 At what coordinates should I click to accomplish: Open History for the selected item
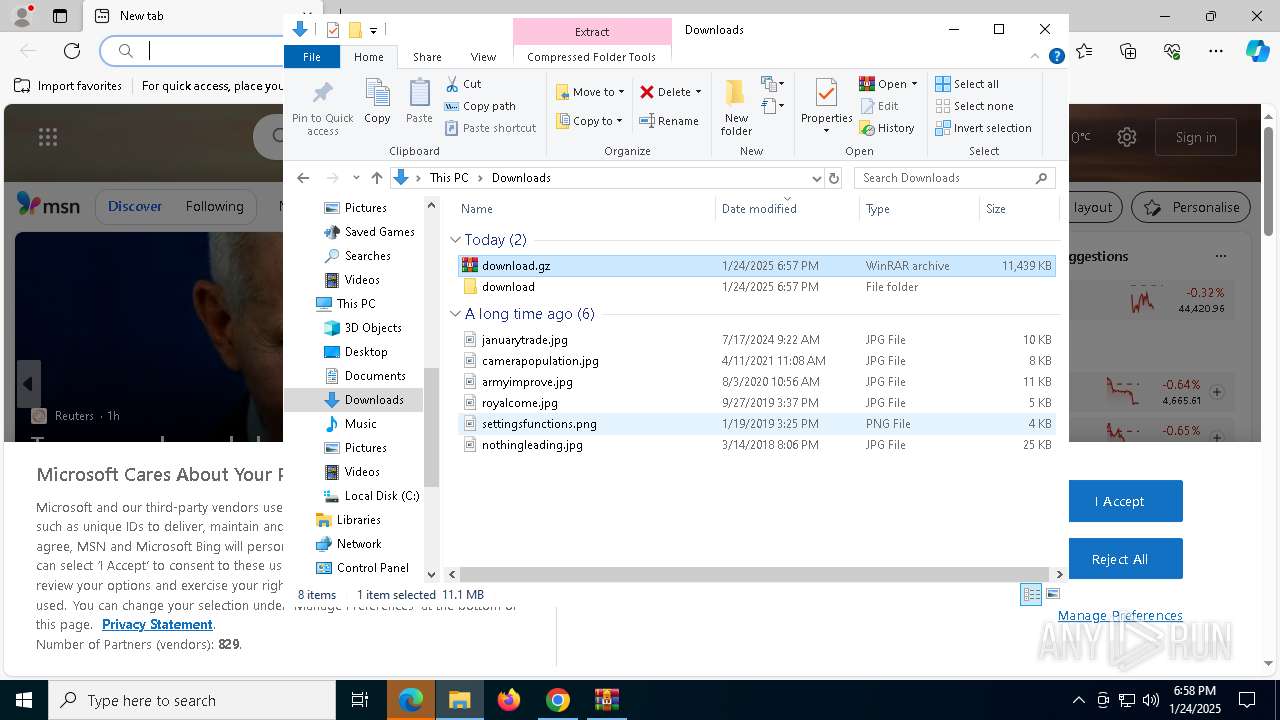pyautogui.click(x=887, y=128)
